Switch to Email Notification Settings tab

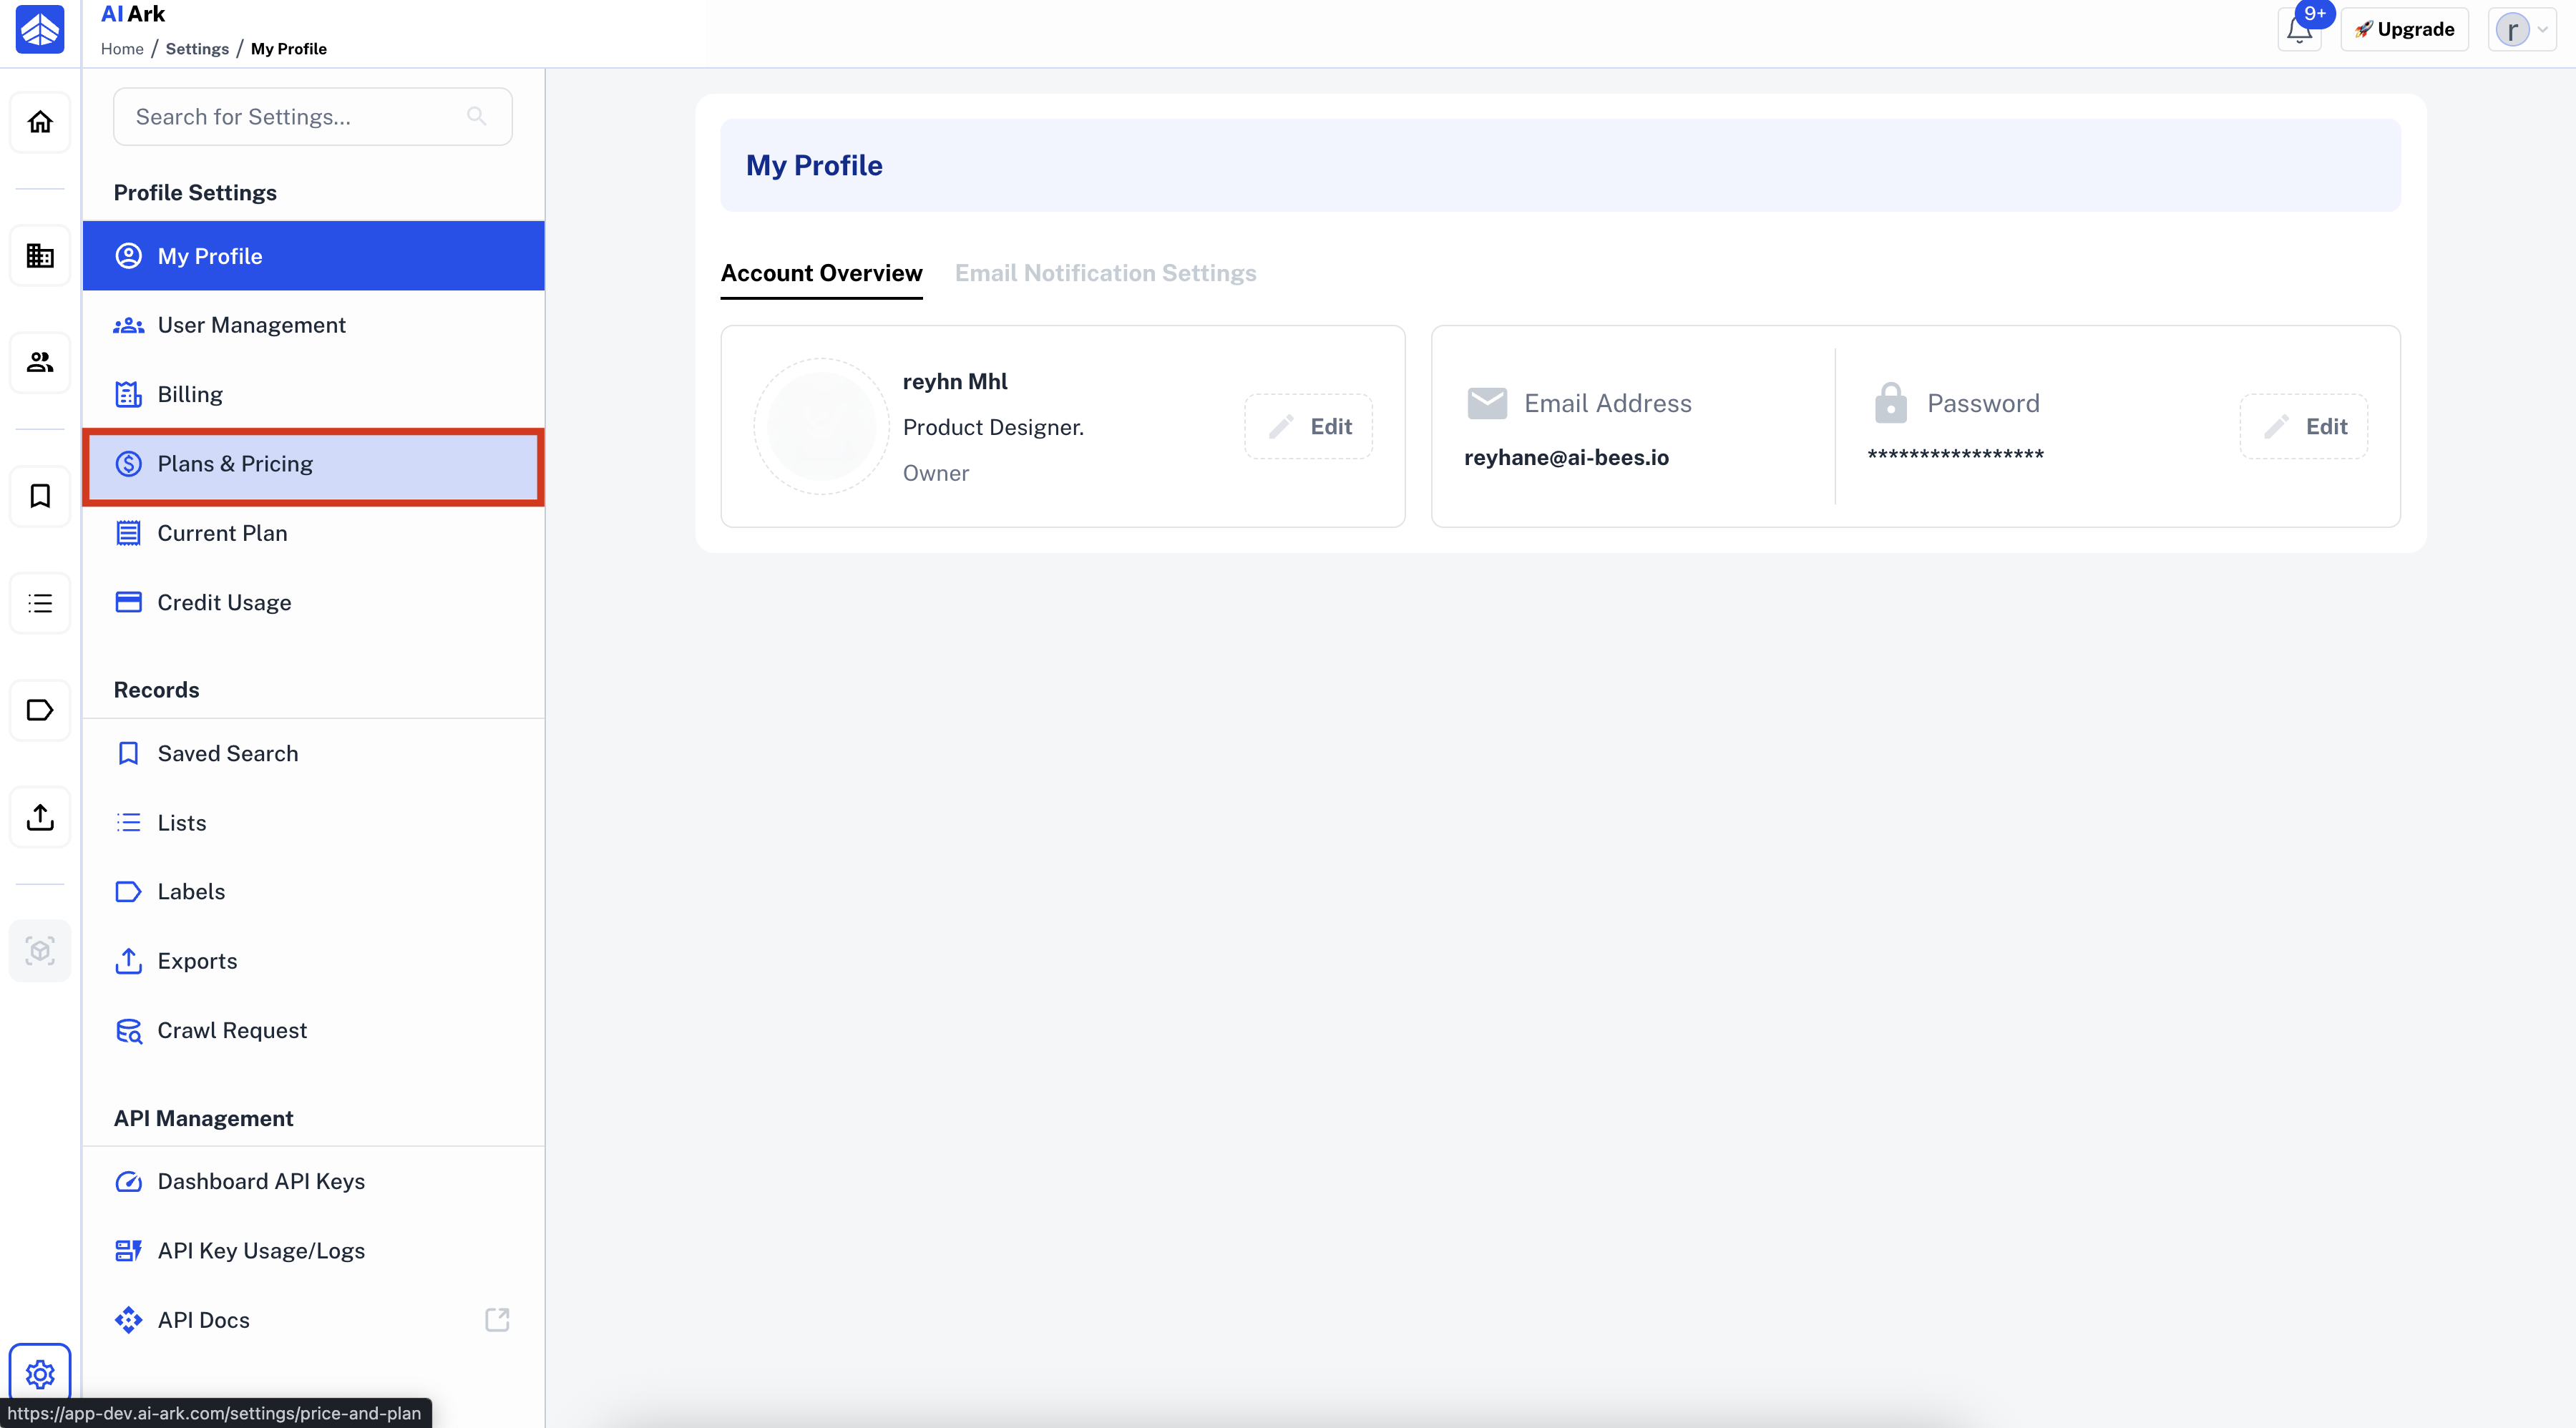point(1105,273)
